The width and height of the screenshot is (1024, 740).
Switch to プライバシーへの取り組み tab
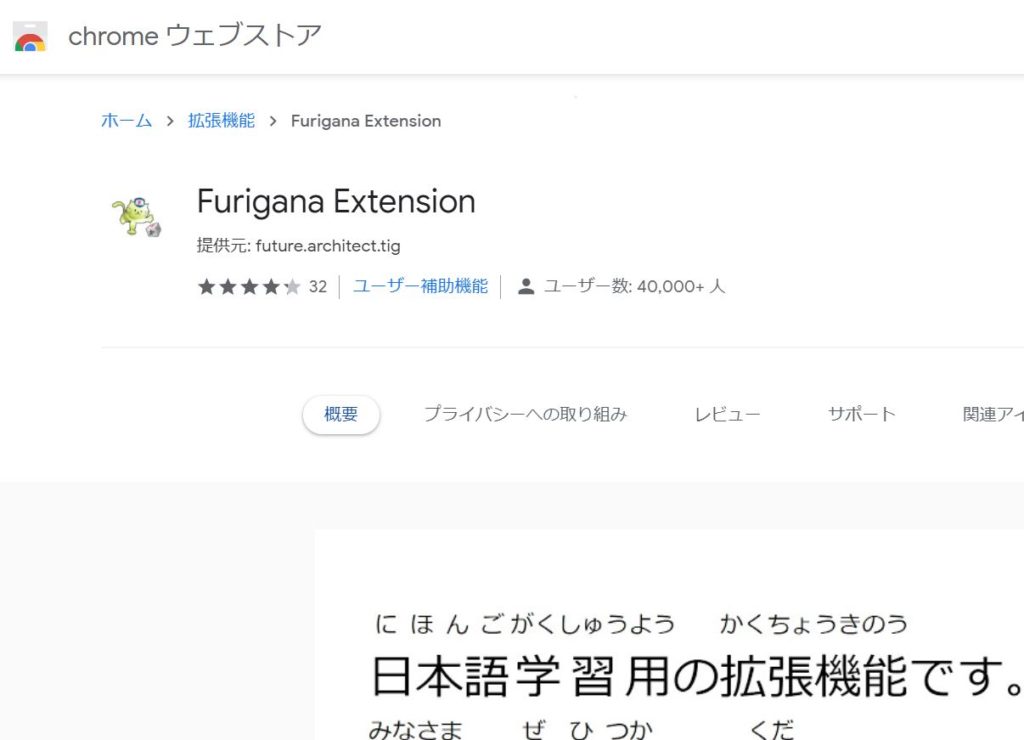[526, 414]
